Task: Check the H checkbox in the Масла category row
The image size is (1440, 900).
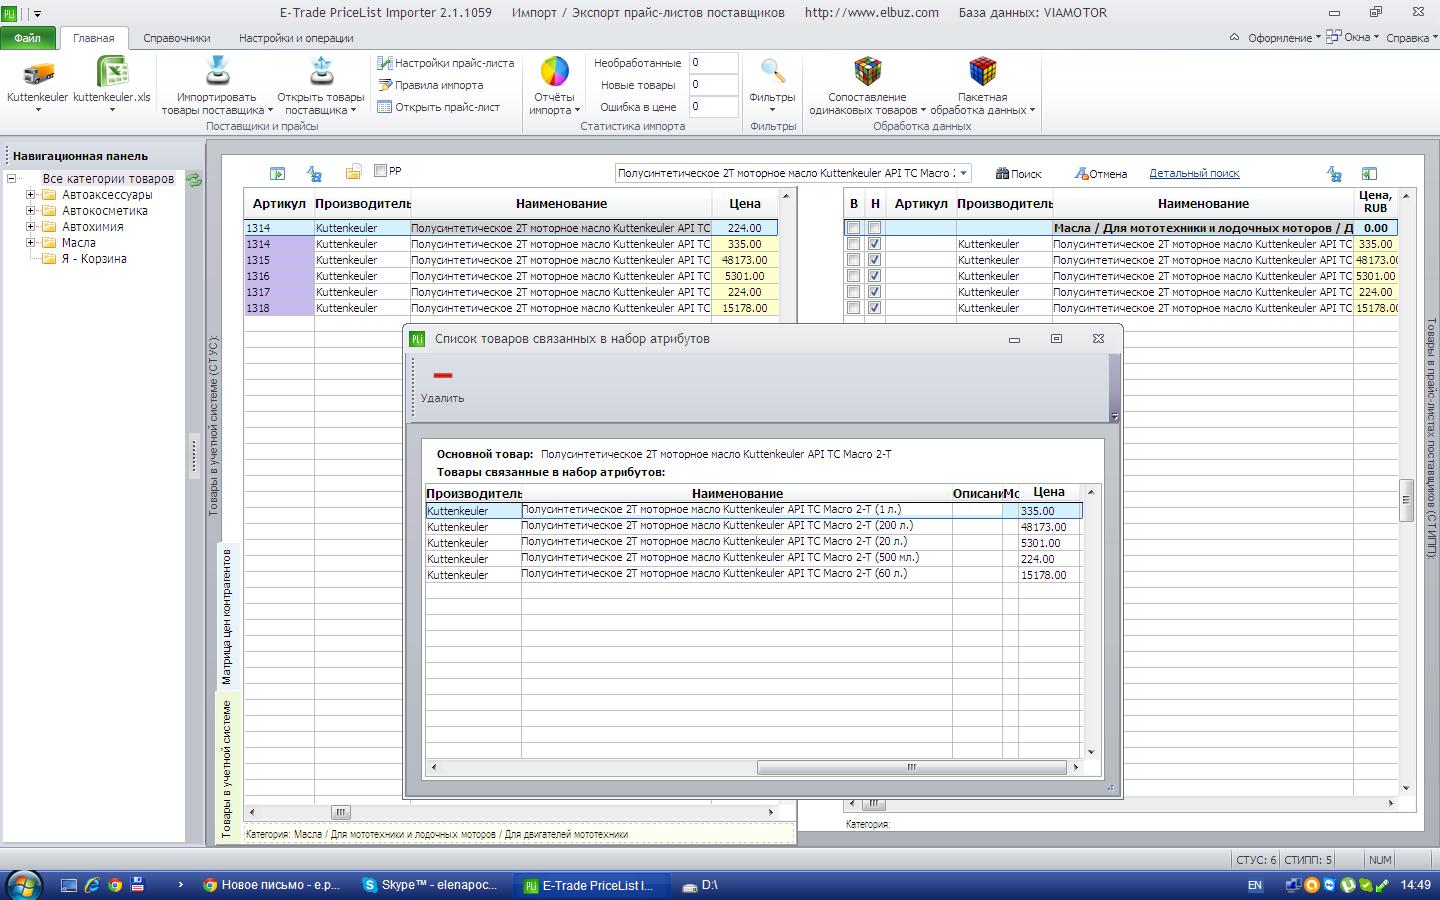Action: point(875,228)
